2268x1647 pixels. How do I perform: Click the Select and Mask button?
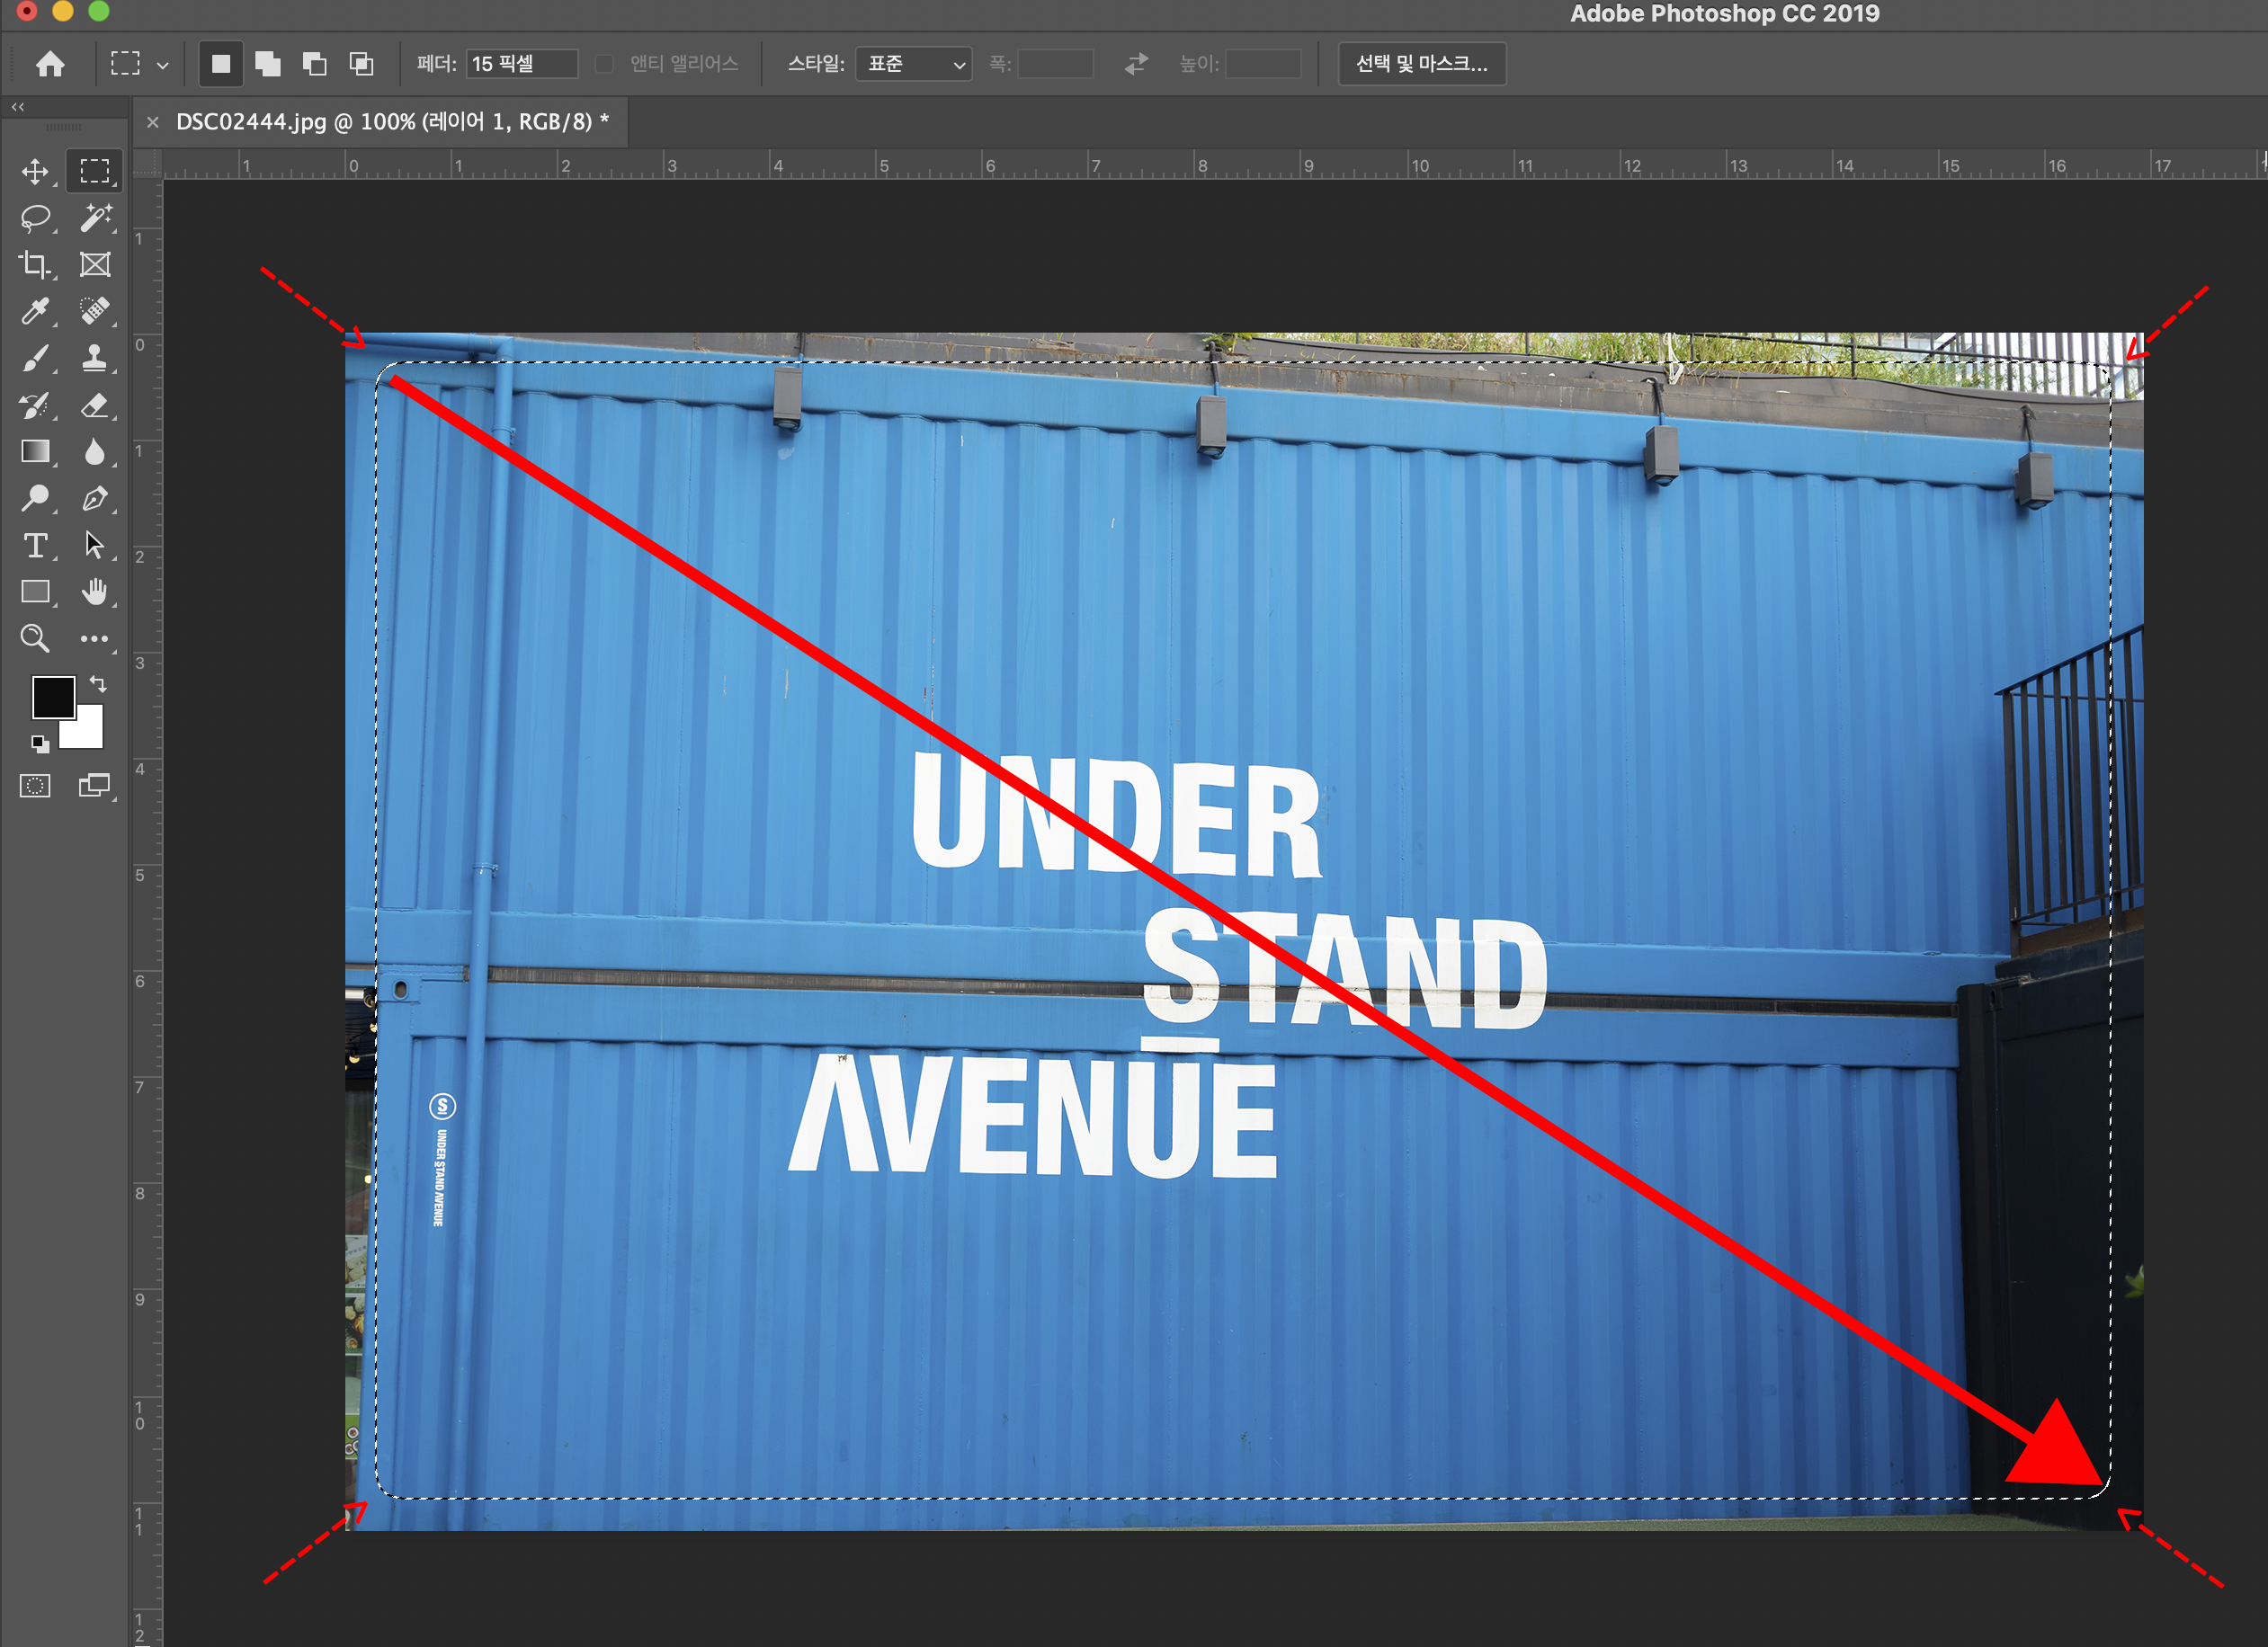click(x=1421, y=64)
